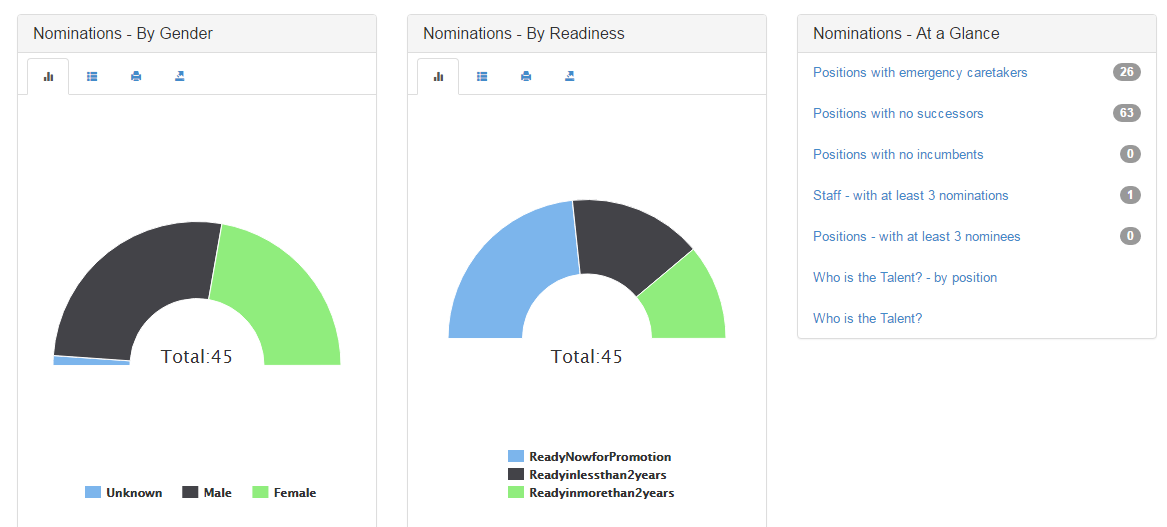Toggle Readyinlessthan2years legend entry
Viewport: 1167px width, 527px height.
587,474
